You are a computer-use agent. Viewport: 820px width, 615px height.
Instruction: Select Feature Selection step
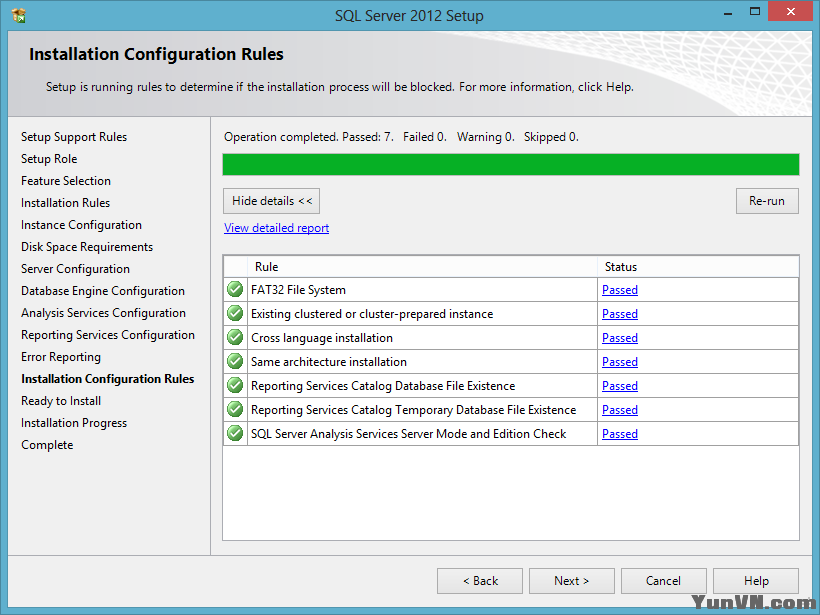tap(66, 181)
